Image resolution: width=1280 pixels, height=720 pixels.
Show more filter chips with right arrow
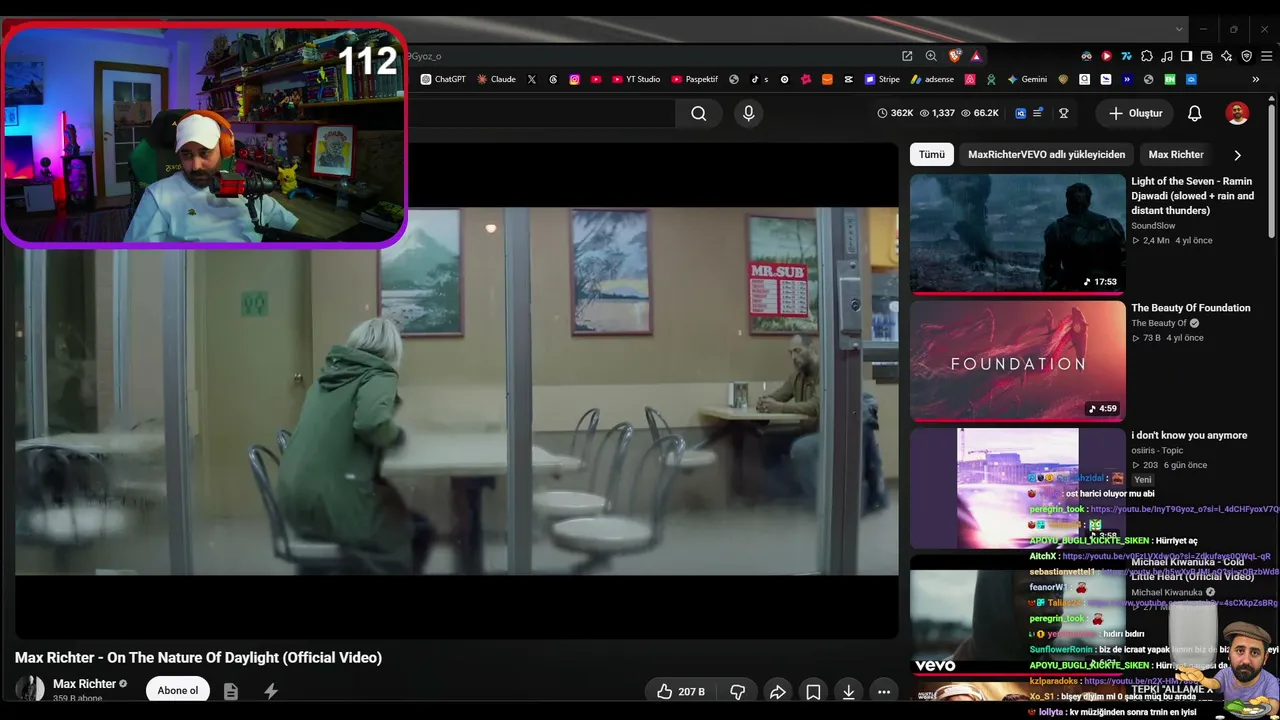tap(1237, 155)
